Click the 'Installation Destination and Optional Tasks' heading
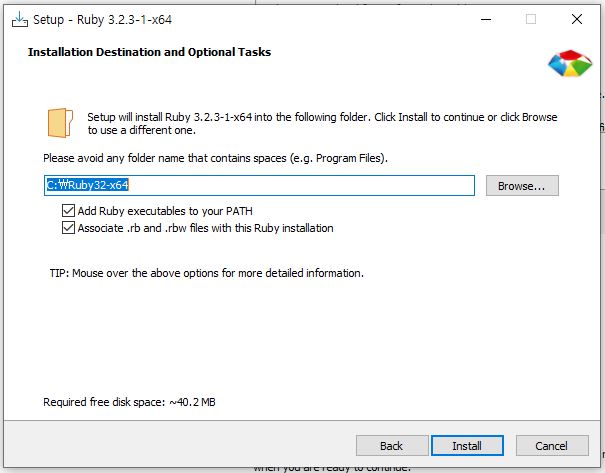This screenshot has width=605, height=473. 149,52
